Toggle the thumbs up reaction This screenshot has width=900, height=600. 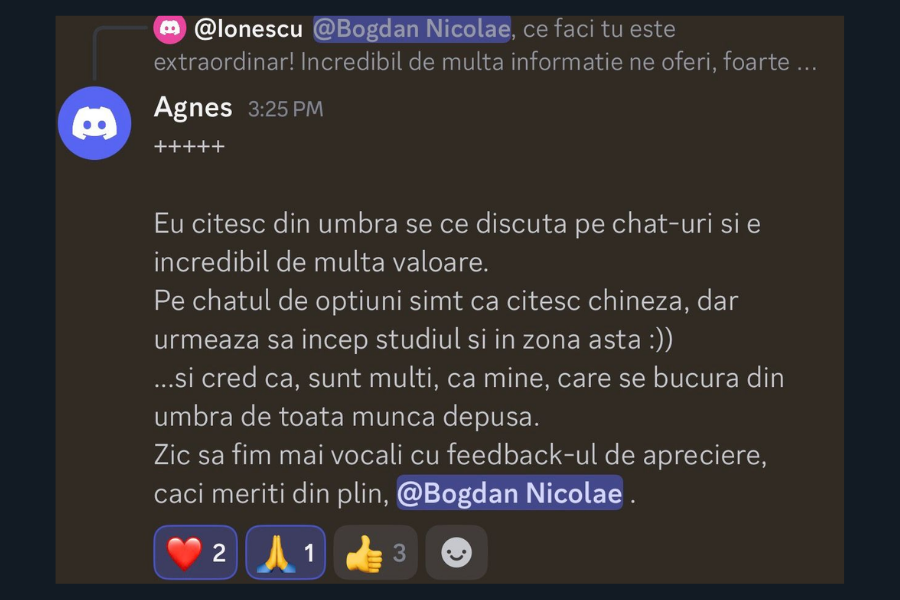(x=375, y=552)
